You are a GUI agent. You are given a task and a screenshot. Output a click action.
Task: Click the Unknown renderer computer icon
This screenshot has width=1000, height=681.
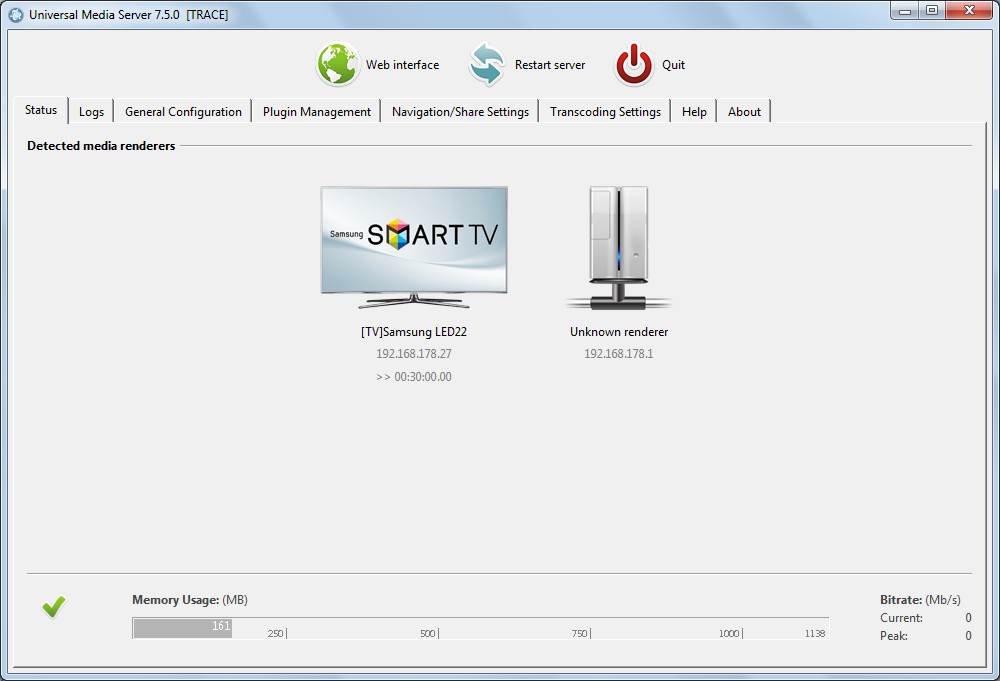pyautogui.click(x=619, y=247)
